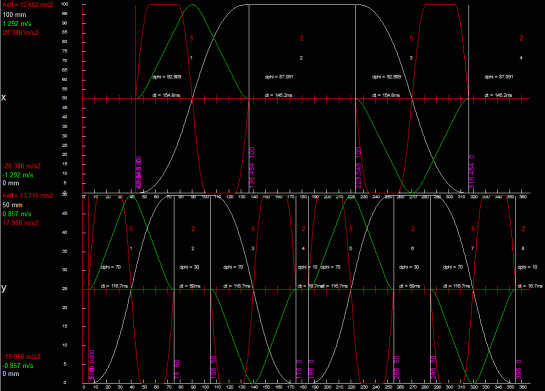Click the red 17.956 m/s2 acceleration label
The width and height of the screenshot is (545, 391).
click(21, 223)
